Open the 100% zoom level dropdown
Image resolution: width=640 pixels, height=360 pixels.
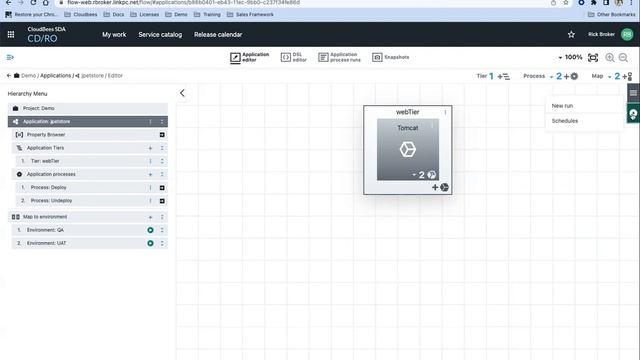click(x=570, y=57)
